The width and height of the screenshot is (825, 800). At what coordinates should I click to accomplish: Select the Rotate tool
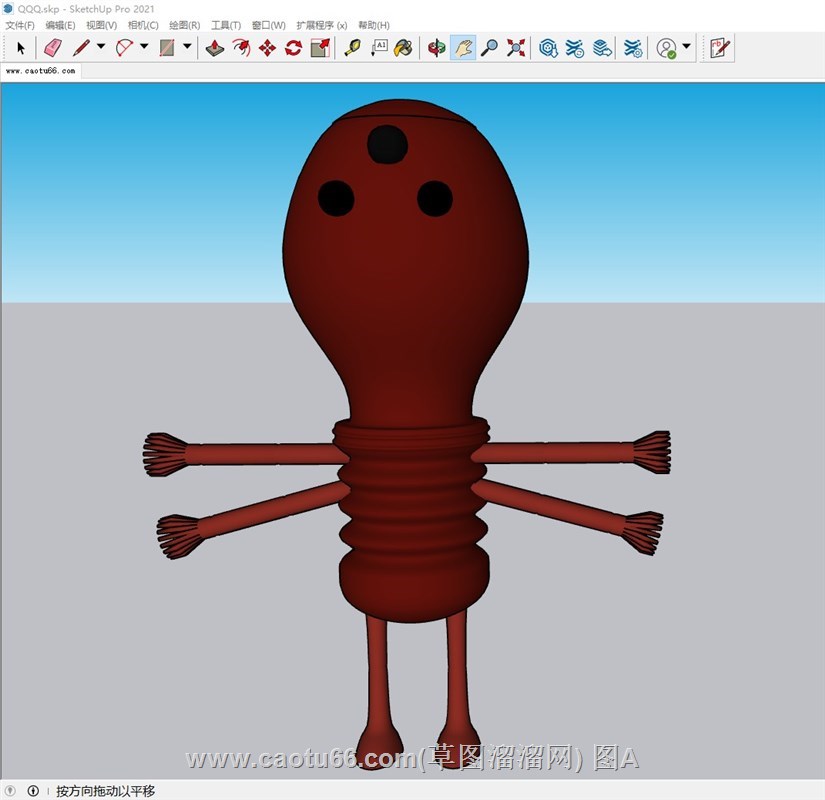point(293,47)
